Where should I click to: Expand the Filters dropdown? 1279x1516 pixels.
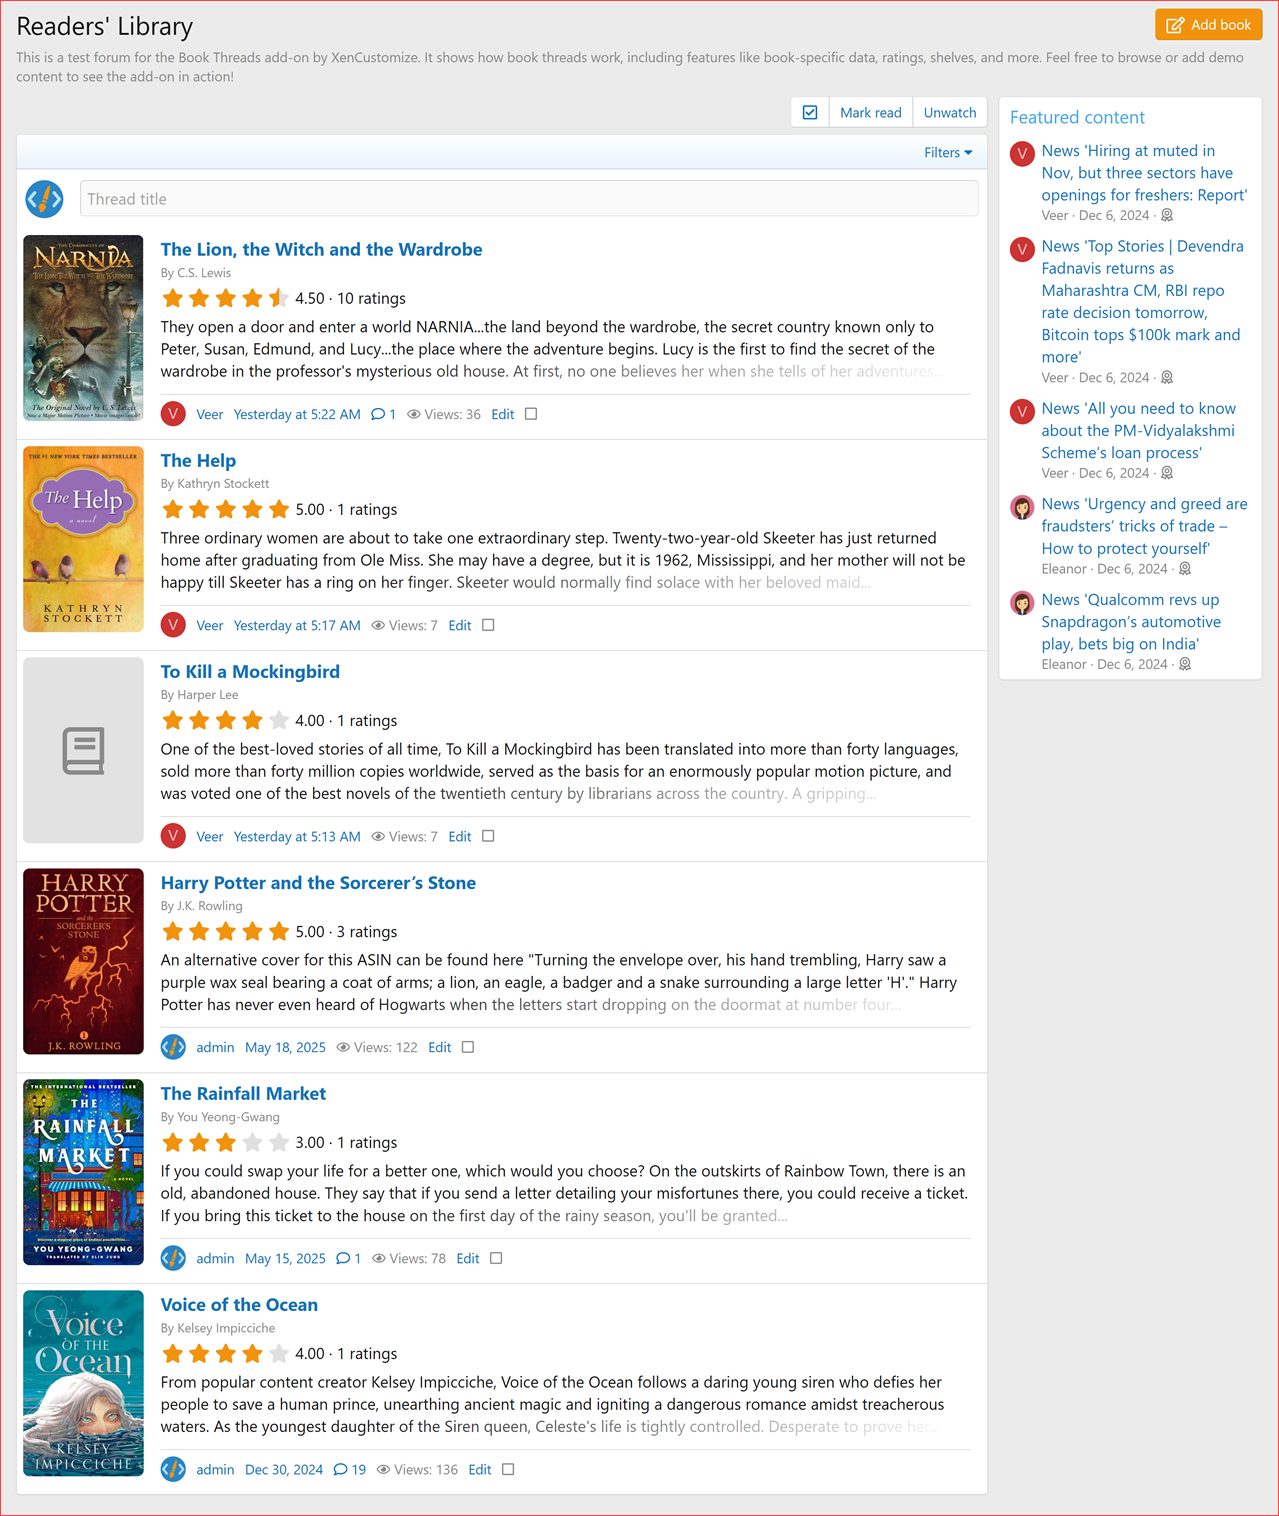click(947, 152)
